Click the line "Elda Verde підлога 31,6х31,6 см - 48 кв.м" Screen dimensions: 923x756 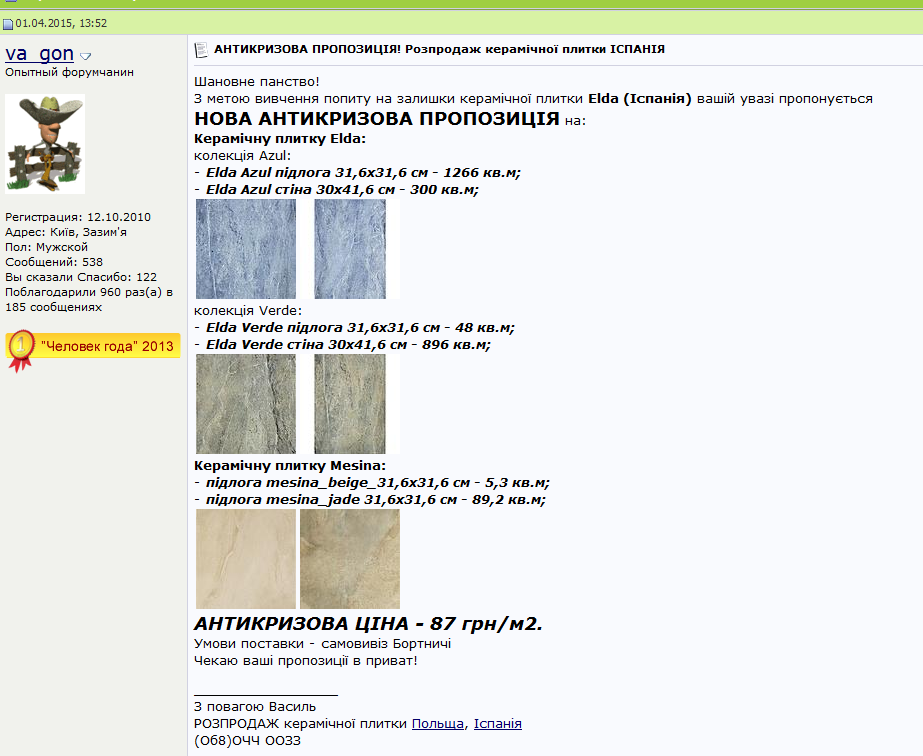point(360,328)
